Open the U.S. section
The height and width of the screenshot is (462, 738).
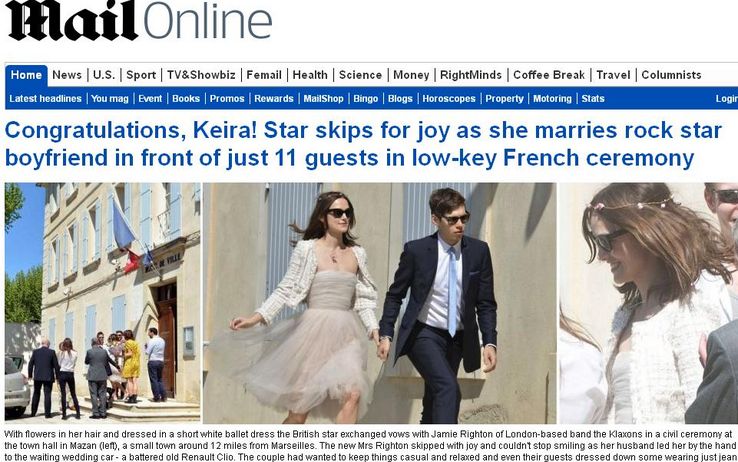(x=104, y=75)
